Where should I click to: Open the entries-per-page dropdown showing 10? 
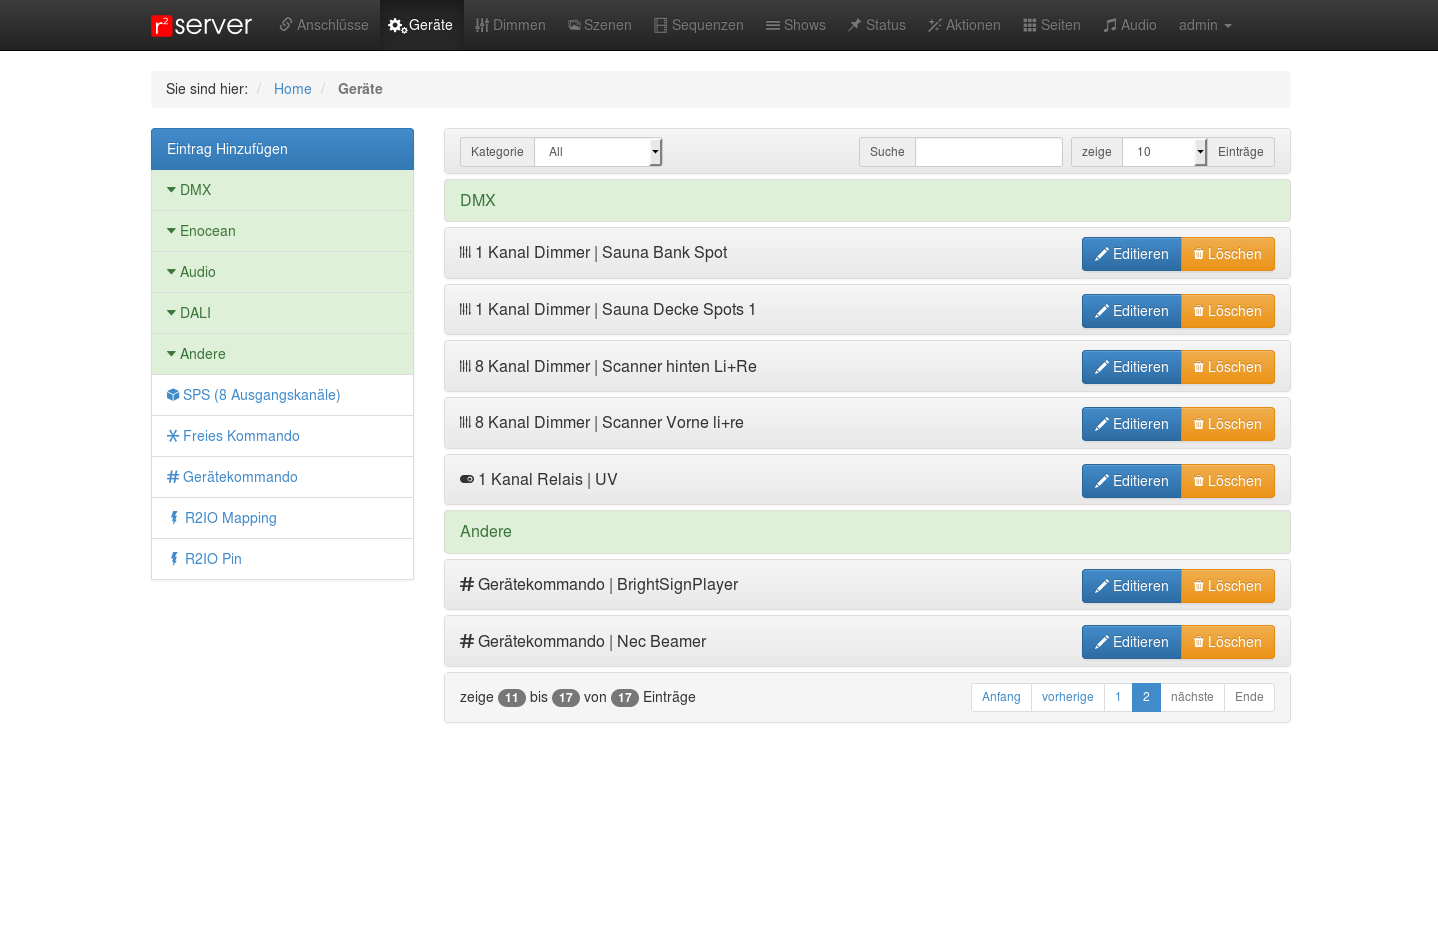tap(1164, 152)
